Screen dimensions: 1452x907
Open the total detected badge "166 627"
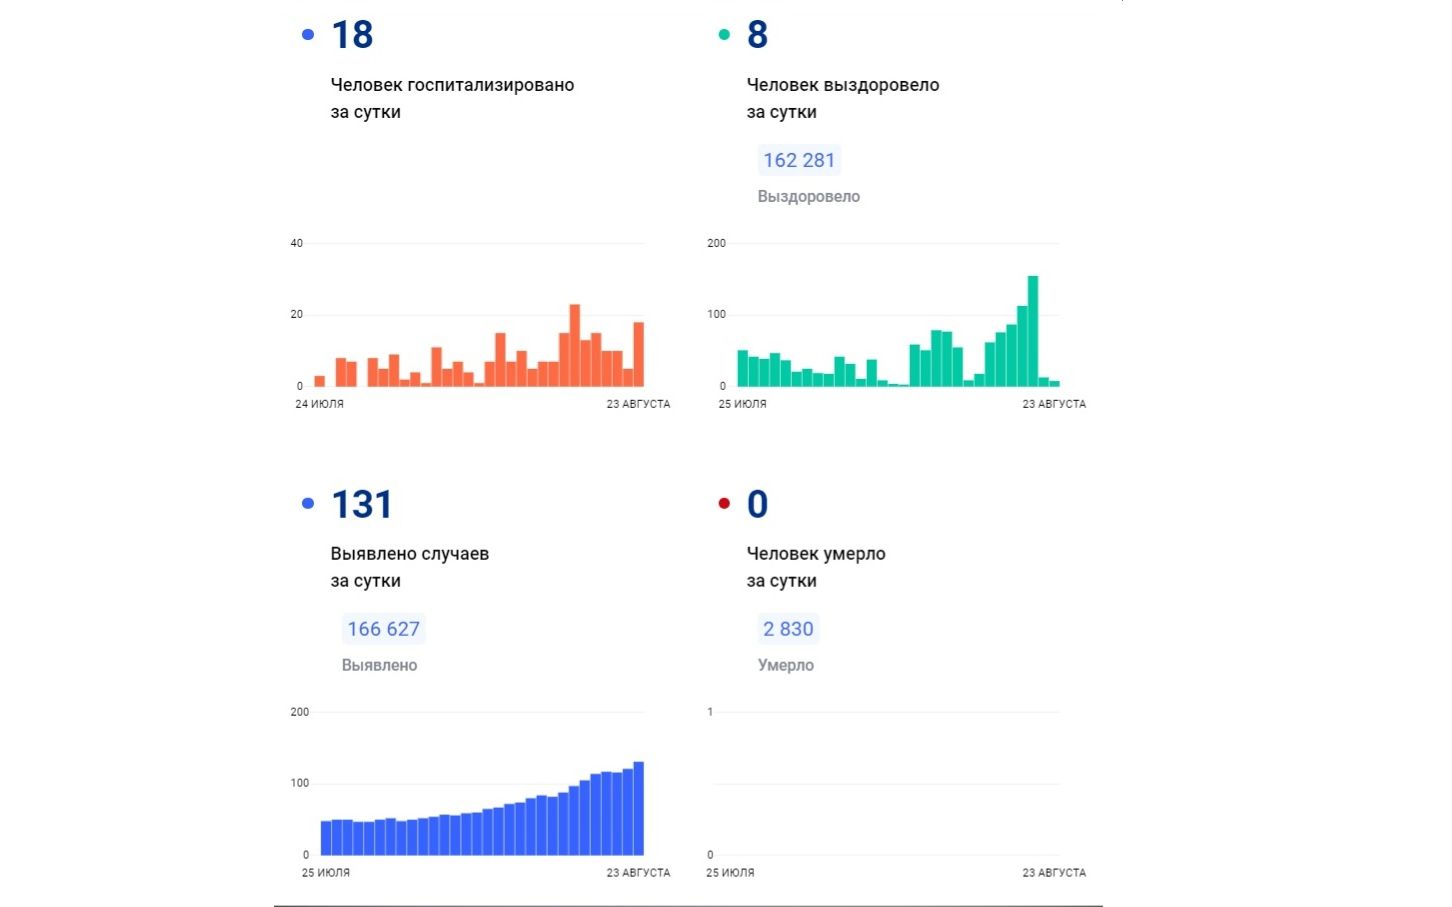coord(384,629)
